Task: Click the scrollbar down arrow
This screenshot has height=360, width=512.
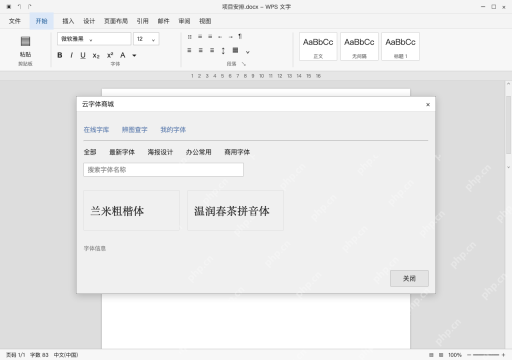Action: coord(508,167)
